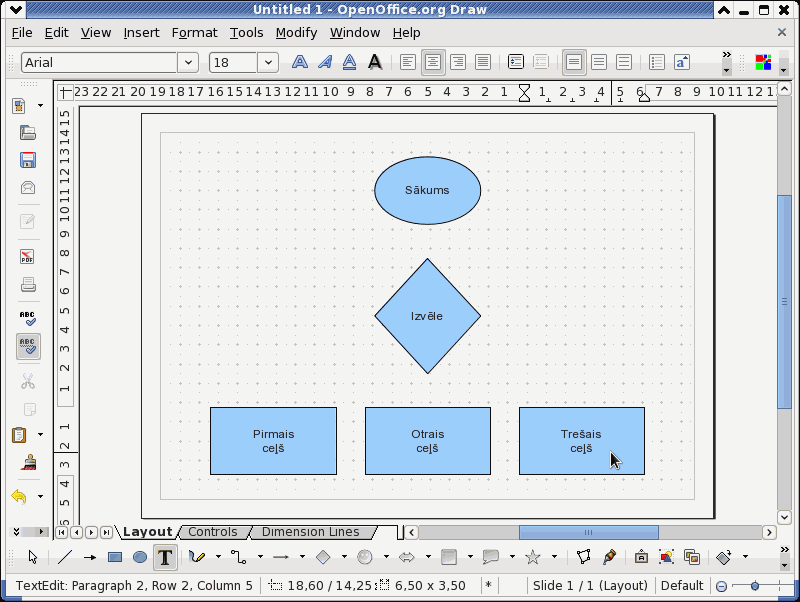Open Fontwork Gallery icon
Screen dimensions: 800x602
(x=641, y=557)
